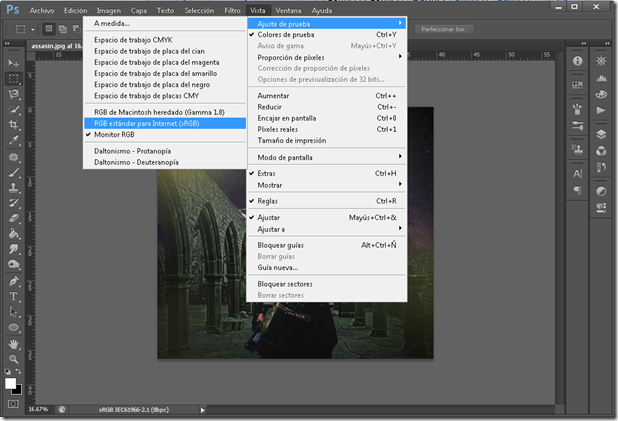Choose Guía nueva... command
This screenshot has width=618, height=421.
327,268
